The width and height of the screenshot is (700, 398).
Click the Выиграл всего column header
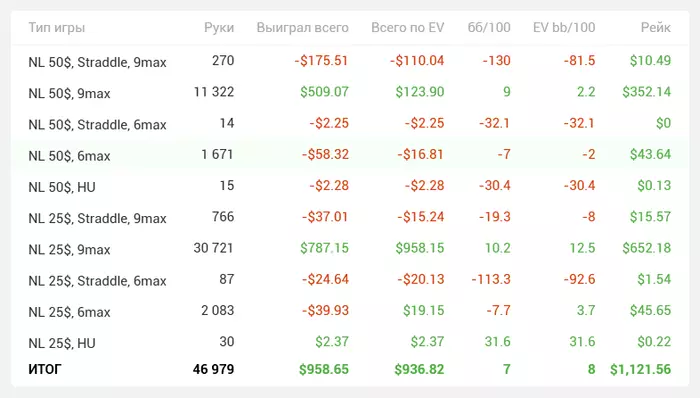click(302, 28)
